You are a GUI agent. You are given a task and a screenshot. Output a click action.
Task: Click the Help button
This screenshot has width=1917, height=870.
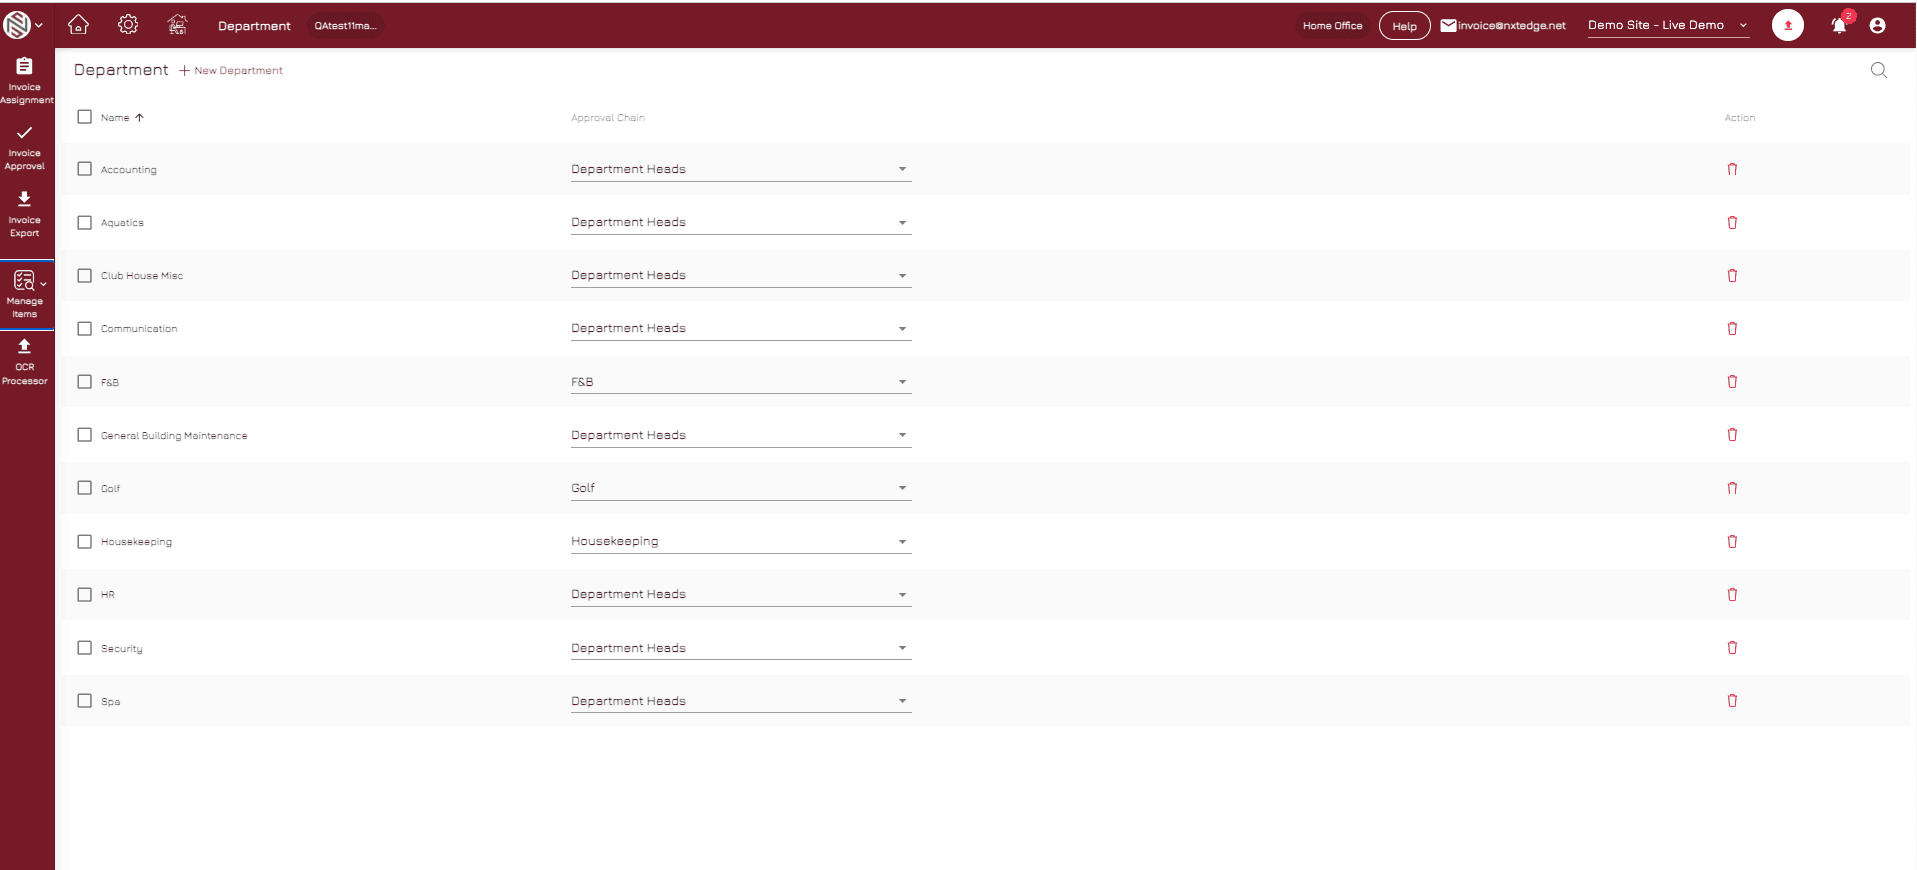point(1404,26)
